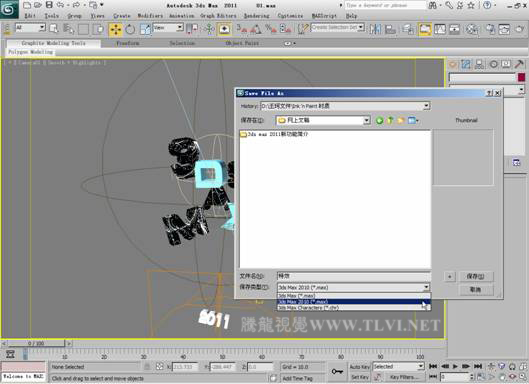
Task: Open the Motion command panel tab
Action: click(494, 64)
